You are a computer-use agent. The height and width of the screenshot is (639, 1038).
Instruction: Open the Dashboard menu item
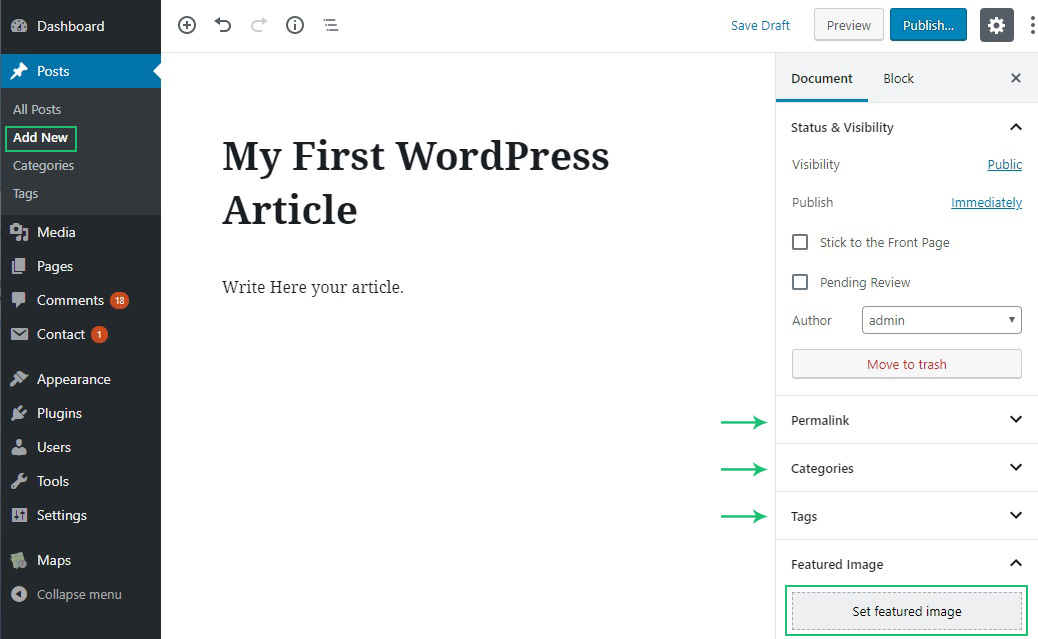click(71, 26)
